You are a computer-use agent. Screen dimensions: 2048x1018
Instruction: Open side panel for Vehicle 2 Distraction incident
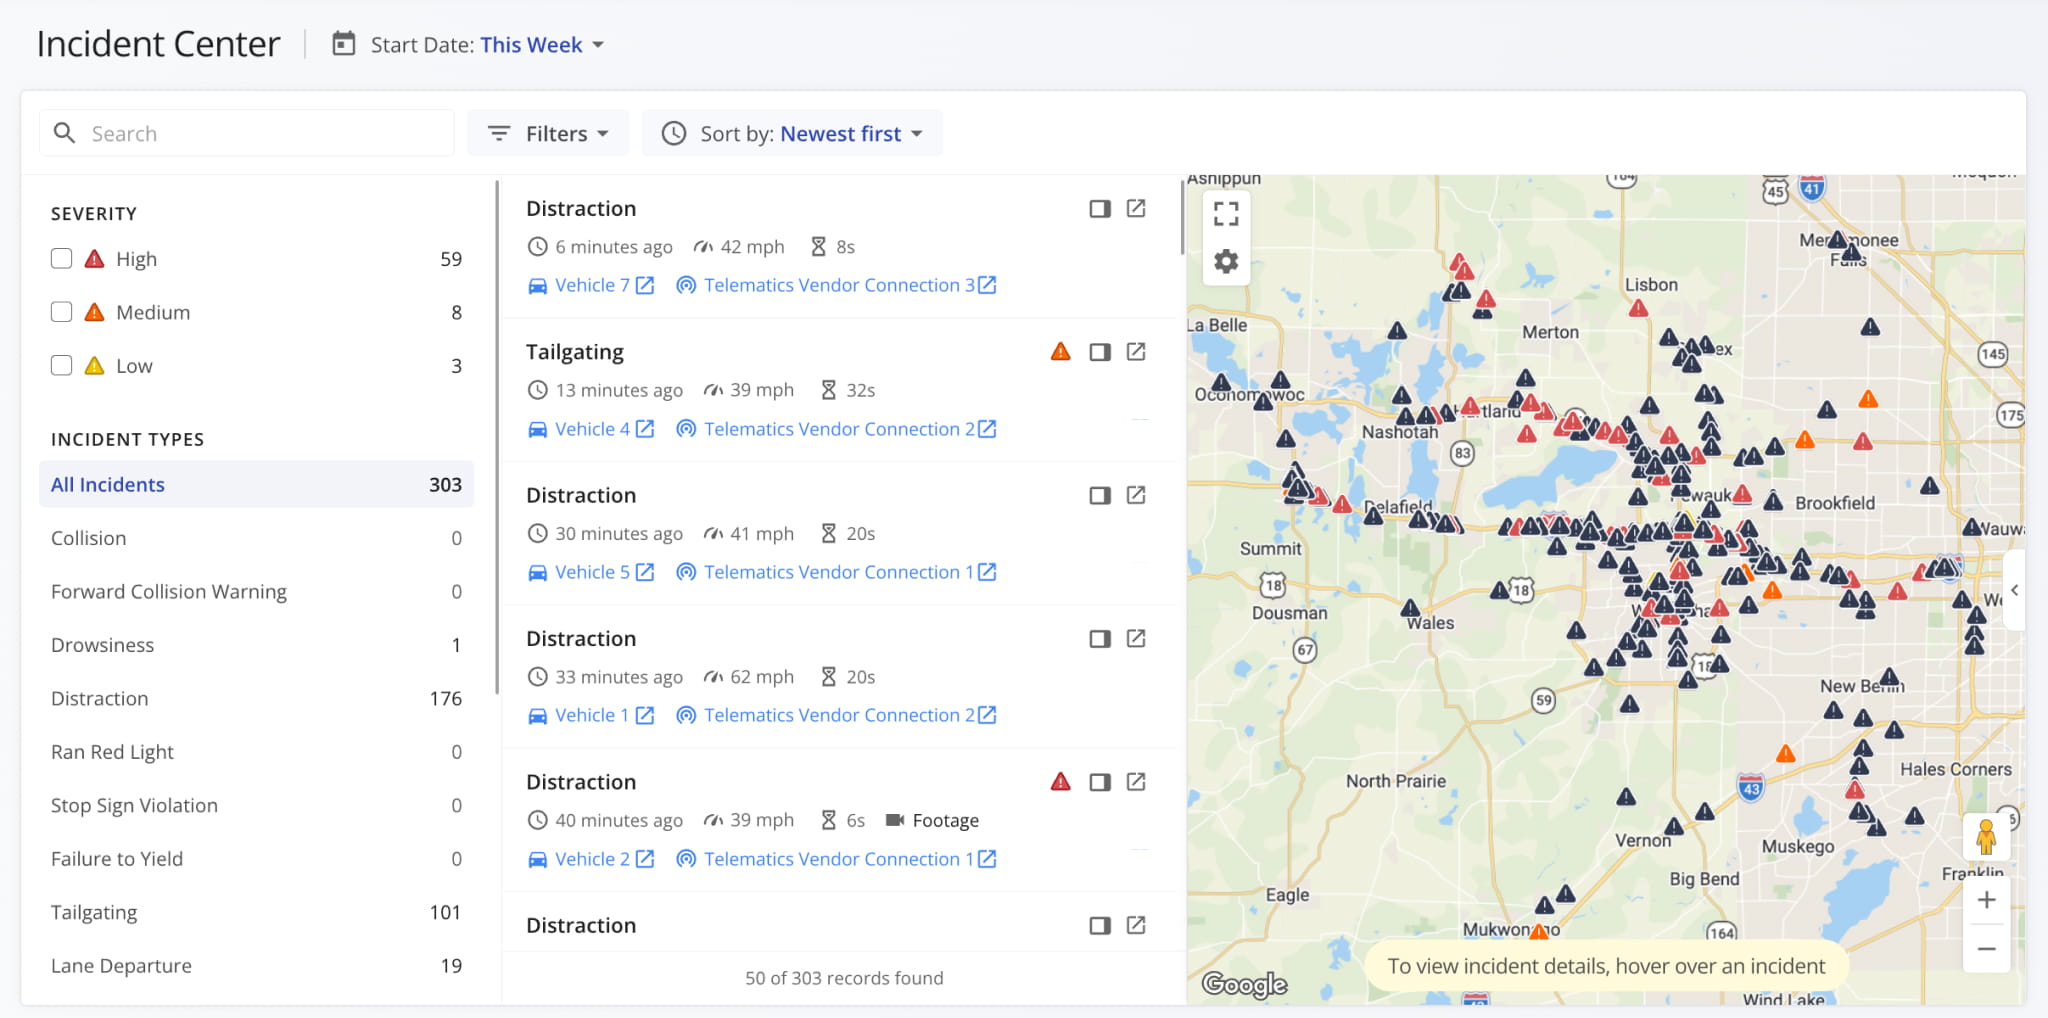point(1100,782)
